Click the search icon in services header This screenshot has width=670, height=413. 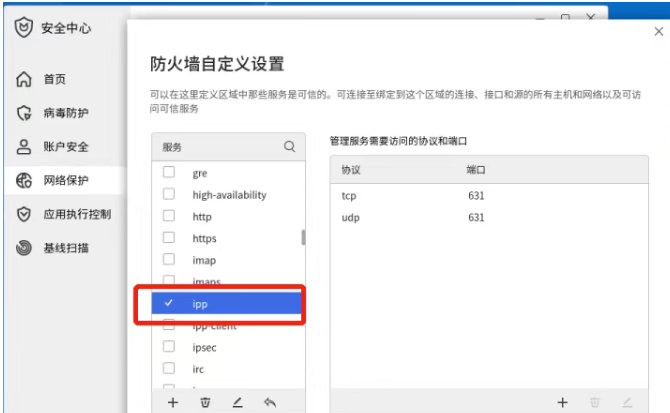click(x=290, y=147)
